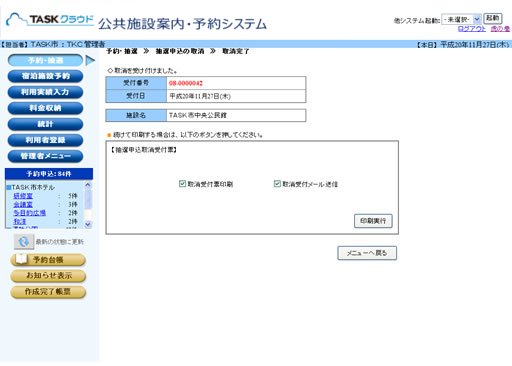Click the 最新の状態に更新 label
The image size is (512, 366).
(x=60, y=242)
